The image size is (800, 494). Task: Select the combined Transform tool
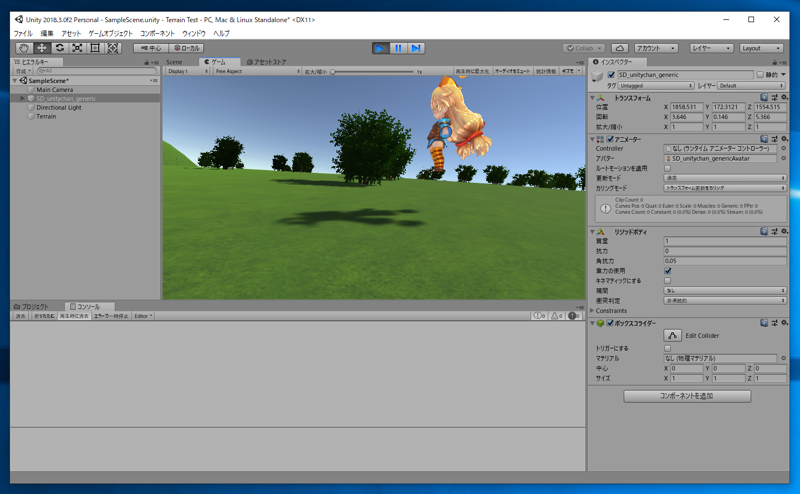[x=113, y=48]
